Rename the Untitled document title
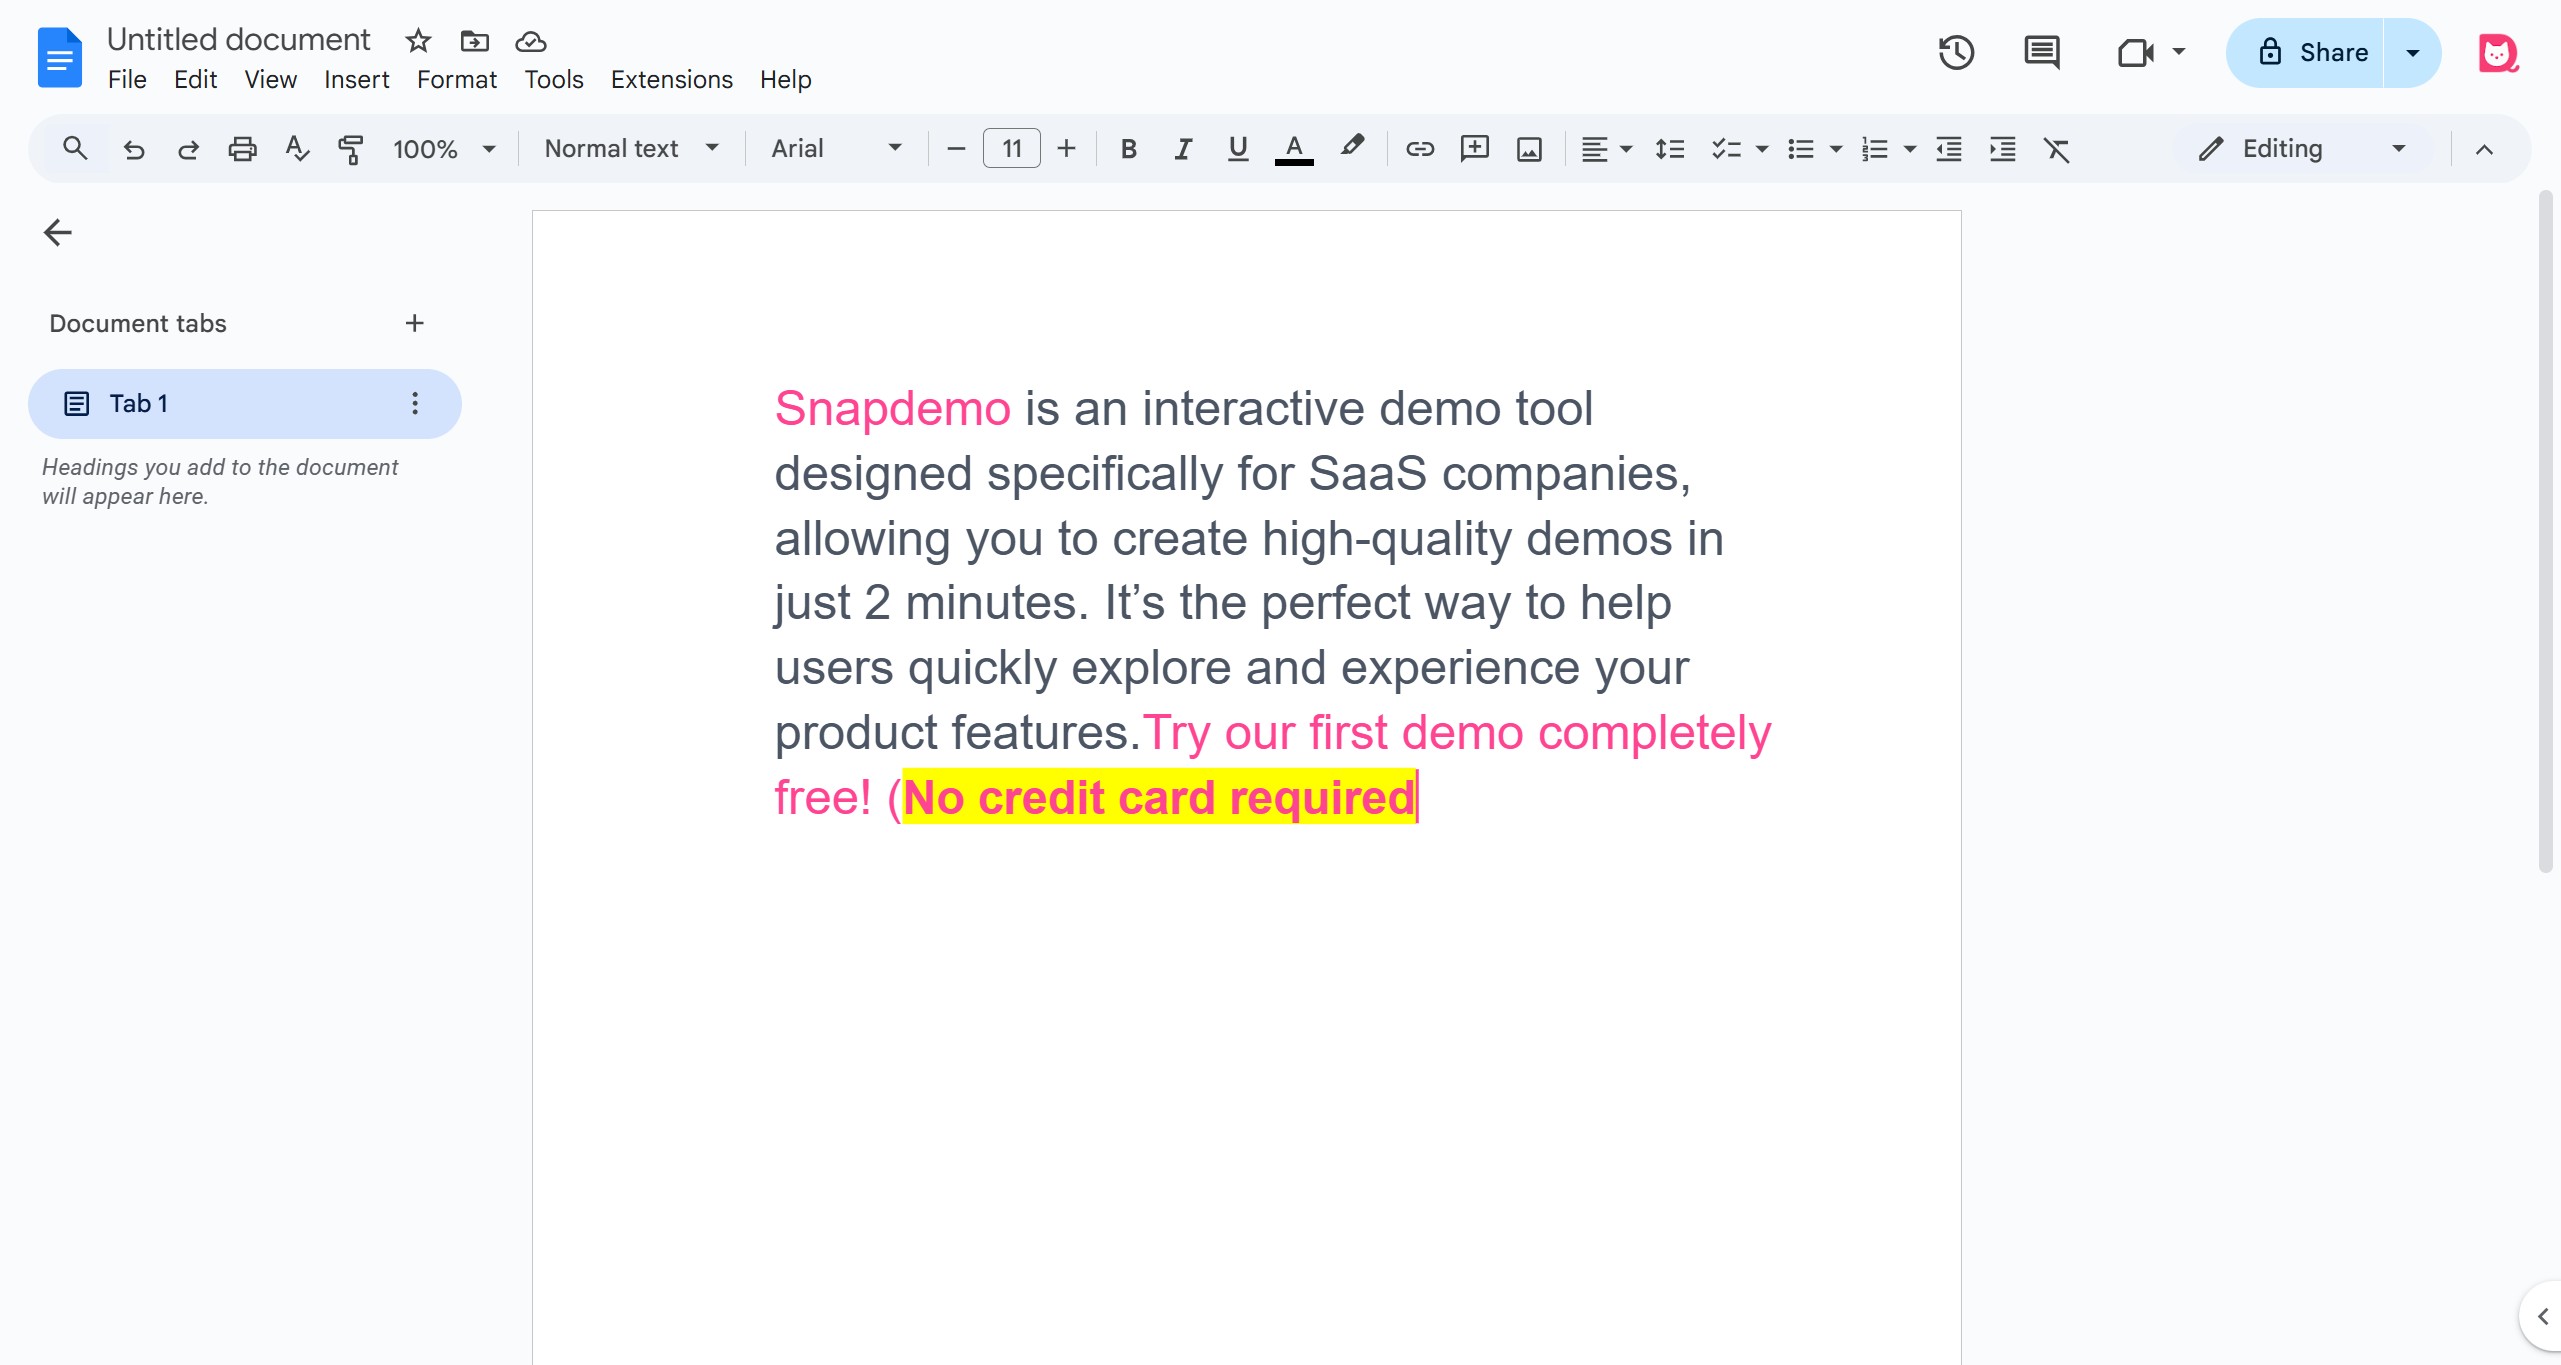The image size is (2561, 1365). point(238,40)
